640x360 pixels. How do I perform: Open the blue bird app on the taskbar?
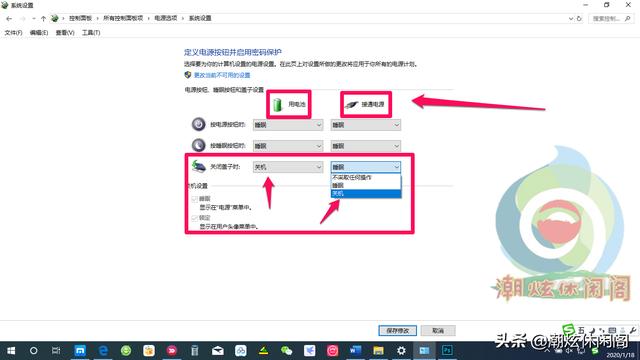point(309,351)
